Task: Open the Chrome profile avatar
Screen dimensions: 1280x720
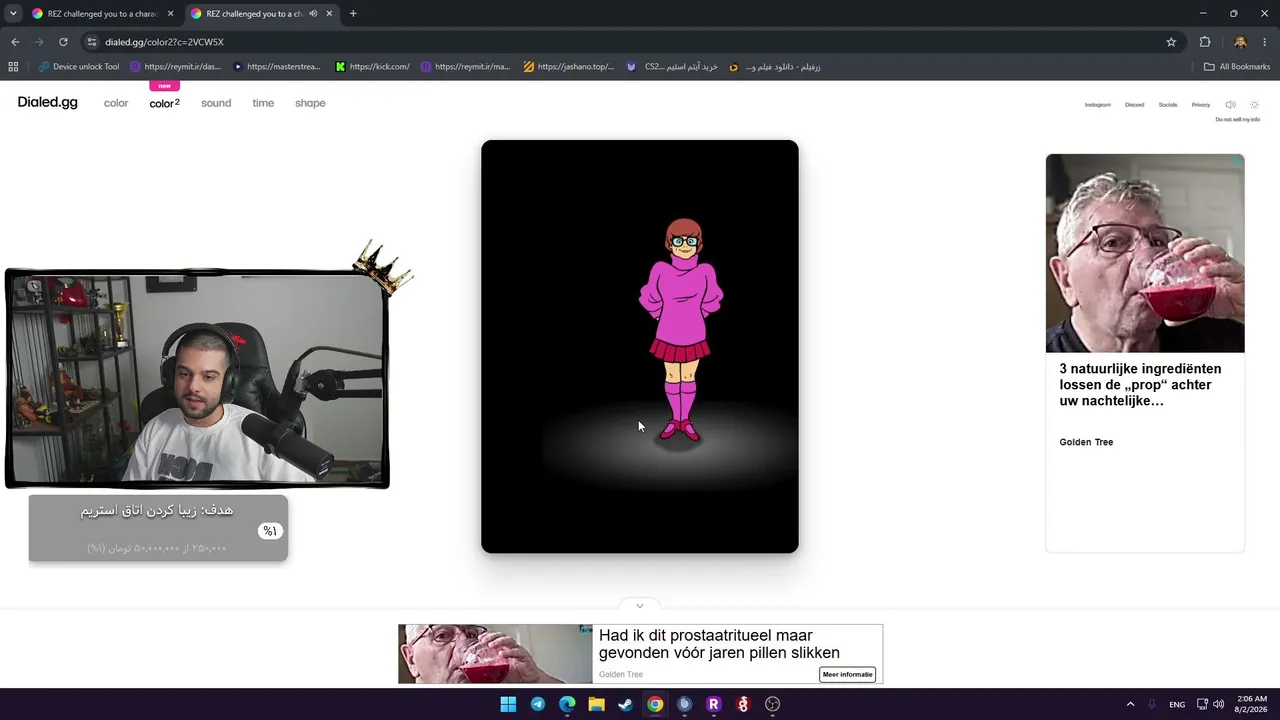Action: [1240, 42]
